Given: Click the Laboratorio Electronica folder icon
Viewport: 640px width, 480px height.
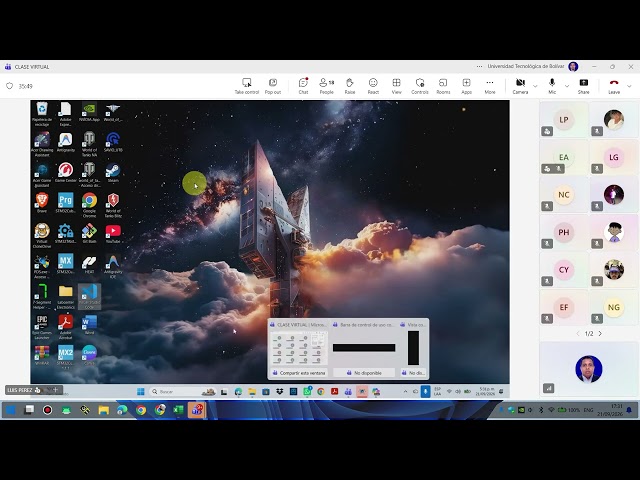Looking at the screenshot, I should point(65,297).
